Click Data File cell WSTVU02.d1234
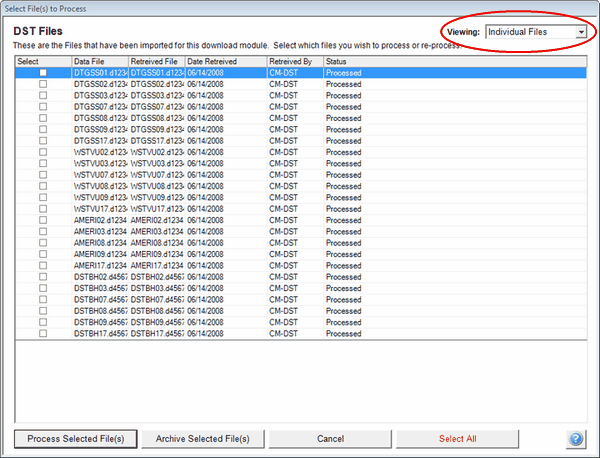Image resolution: width=600 pixels, height=458 pixels. tap(100, 152)
